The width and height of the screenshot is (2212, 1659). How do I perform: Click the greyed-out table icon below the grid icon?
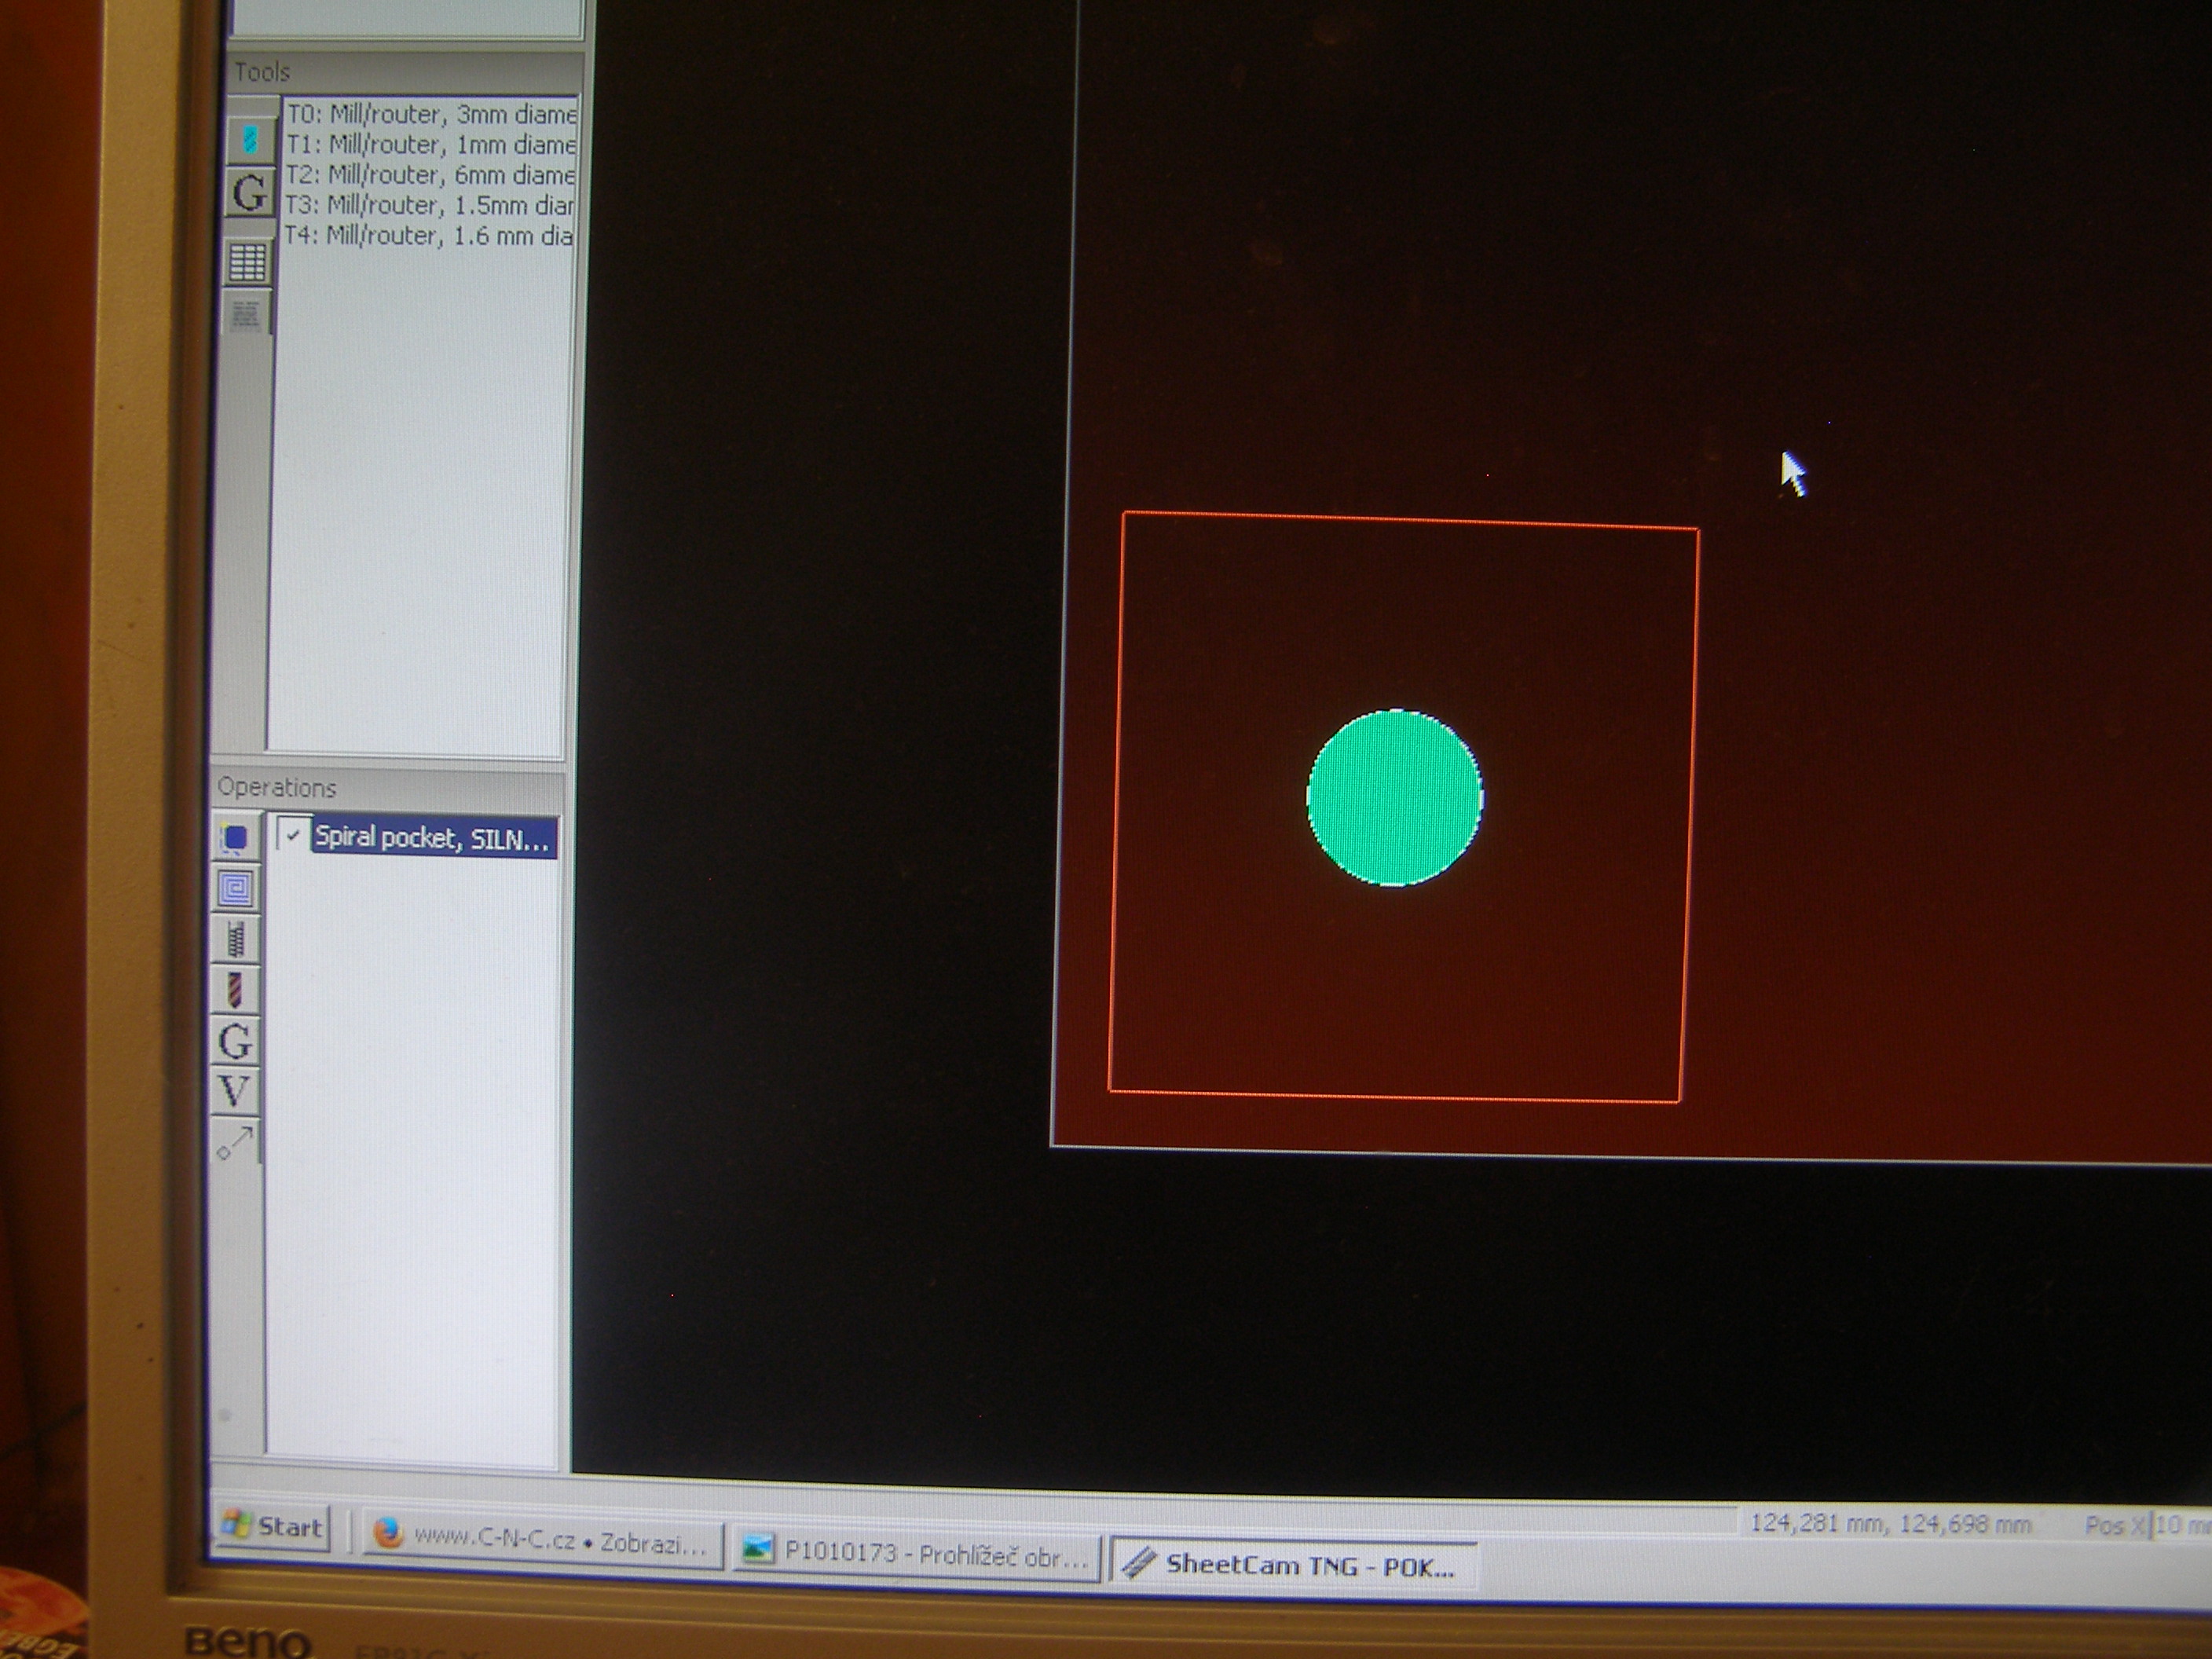click(245, 316)
